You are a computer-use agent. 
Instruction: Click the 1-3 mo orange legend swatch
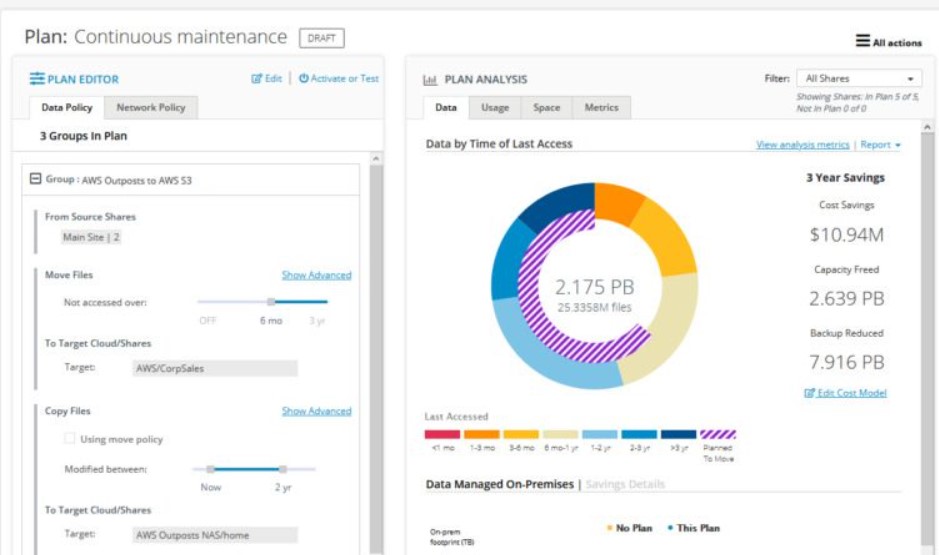click(x=481, y=434)
